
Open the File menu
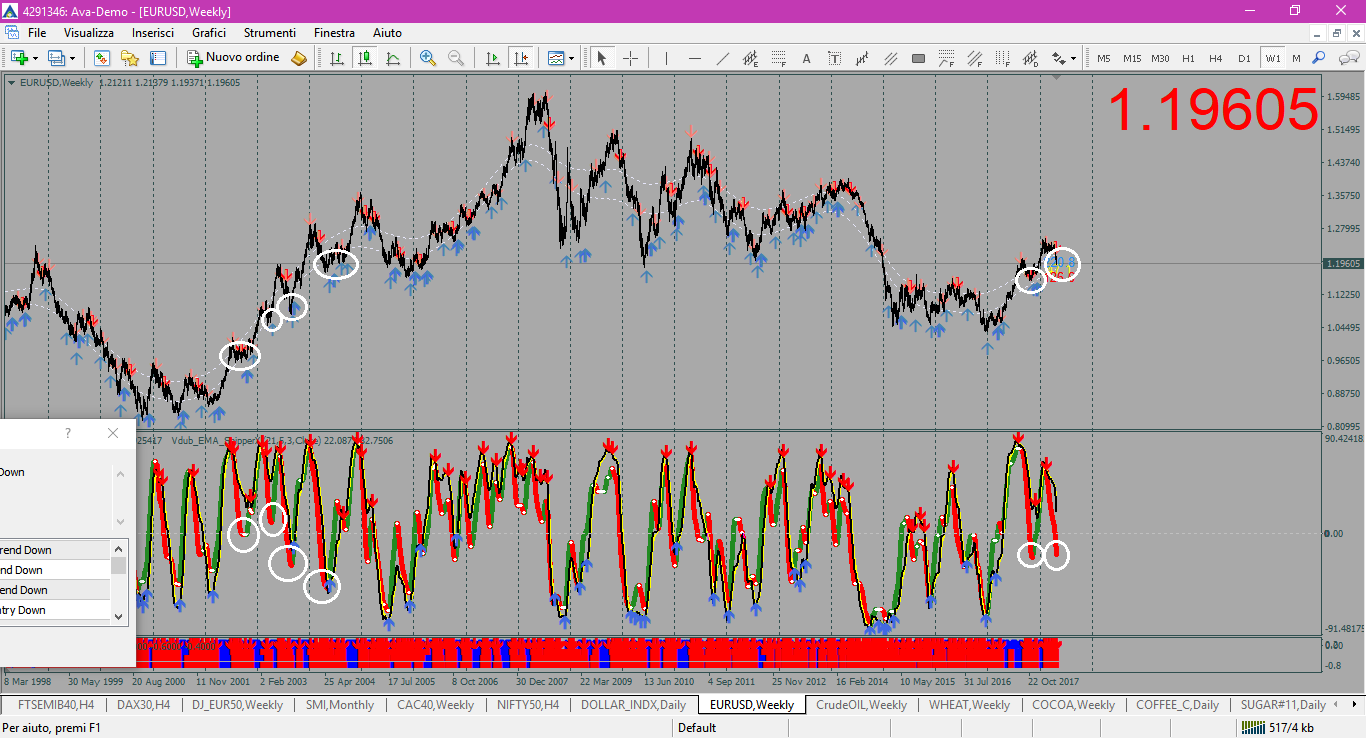(x=37, y=33)
